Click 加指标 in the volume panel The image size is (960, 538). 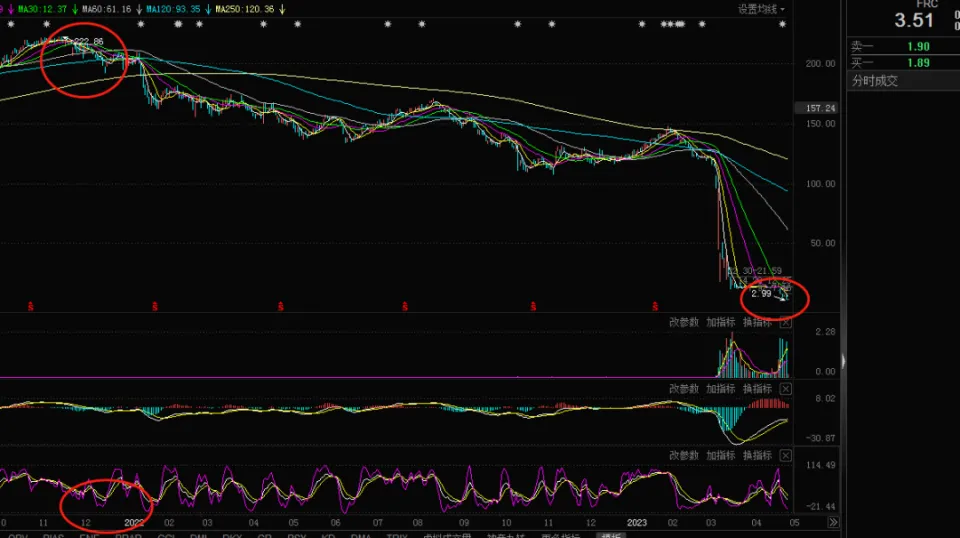(x=720, y=322)
